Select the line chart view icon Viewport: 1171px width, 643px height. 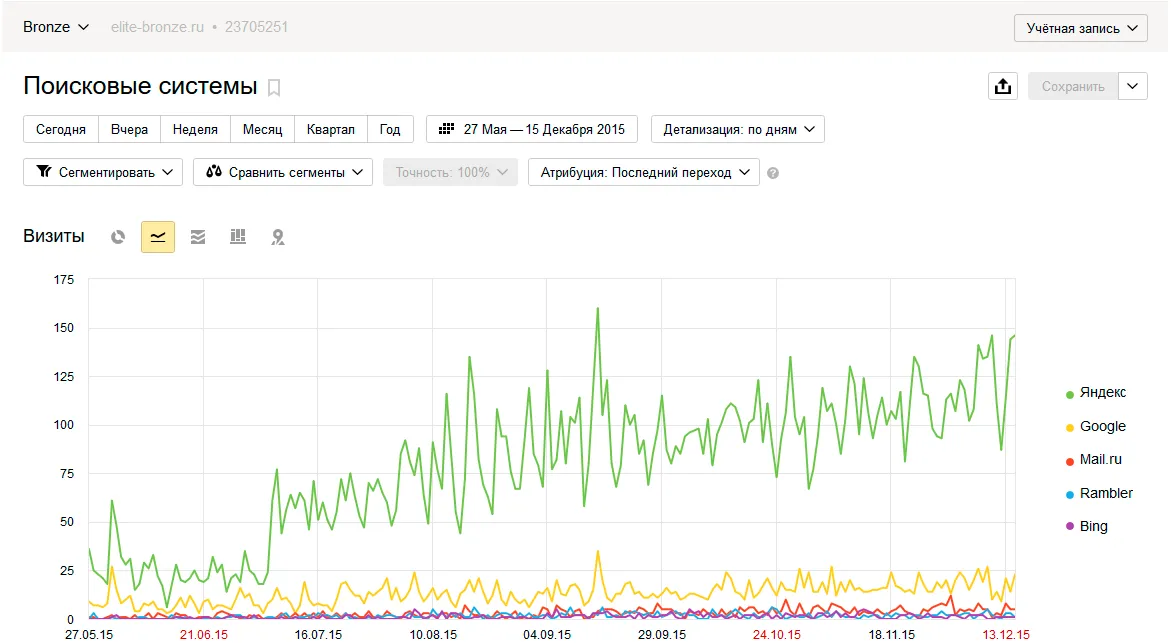pos(158,237)
